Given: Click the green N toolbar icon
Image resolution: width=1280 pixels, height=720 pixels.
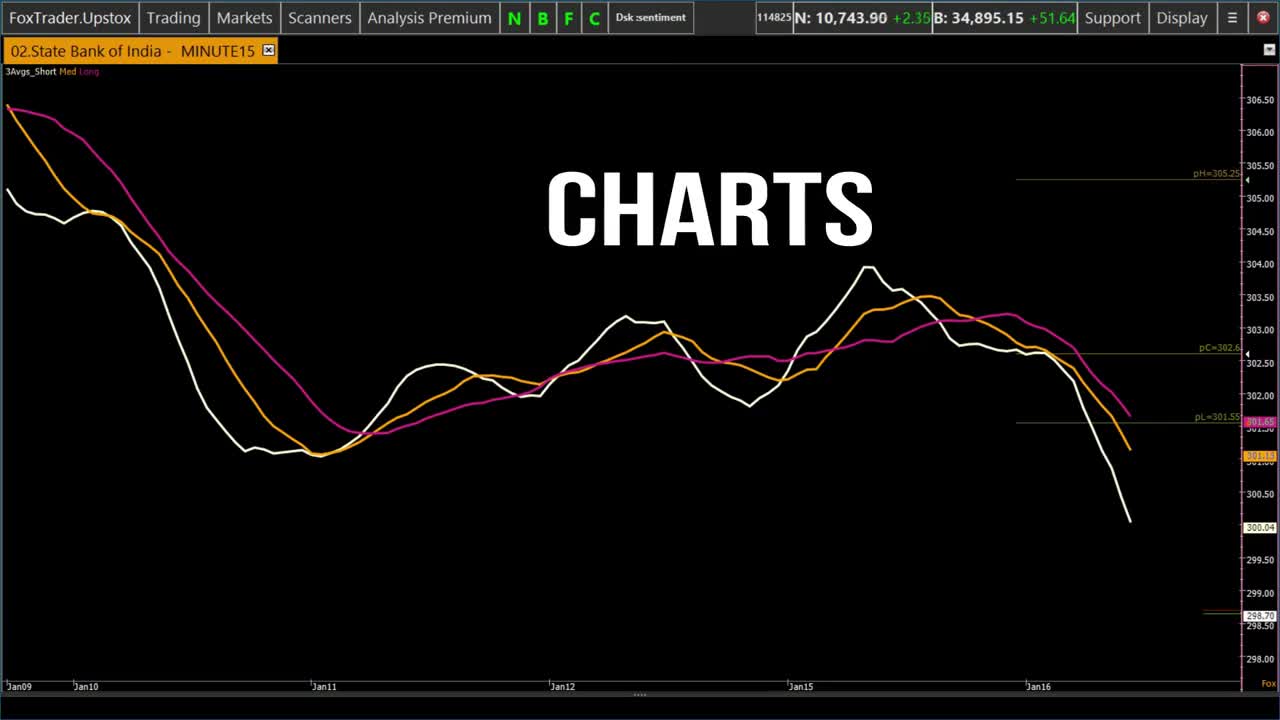Looking at the screenshot, I should [x=514, y=18].
